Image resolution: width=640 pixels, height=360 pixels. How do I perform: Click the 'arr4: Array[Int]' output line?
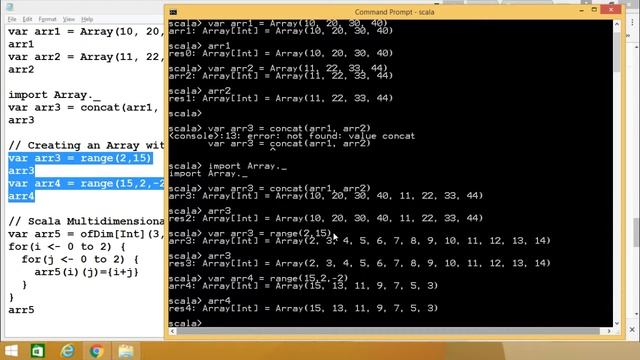[303, 286]
